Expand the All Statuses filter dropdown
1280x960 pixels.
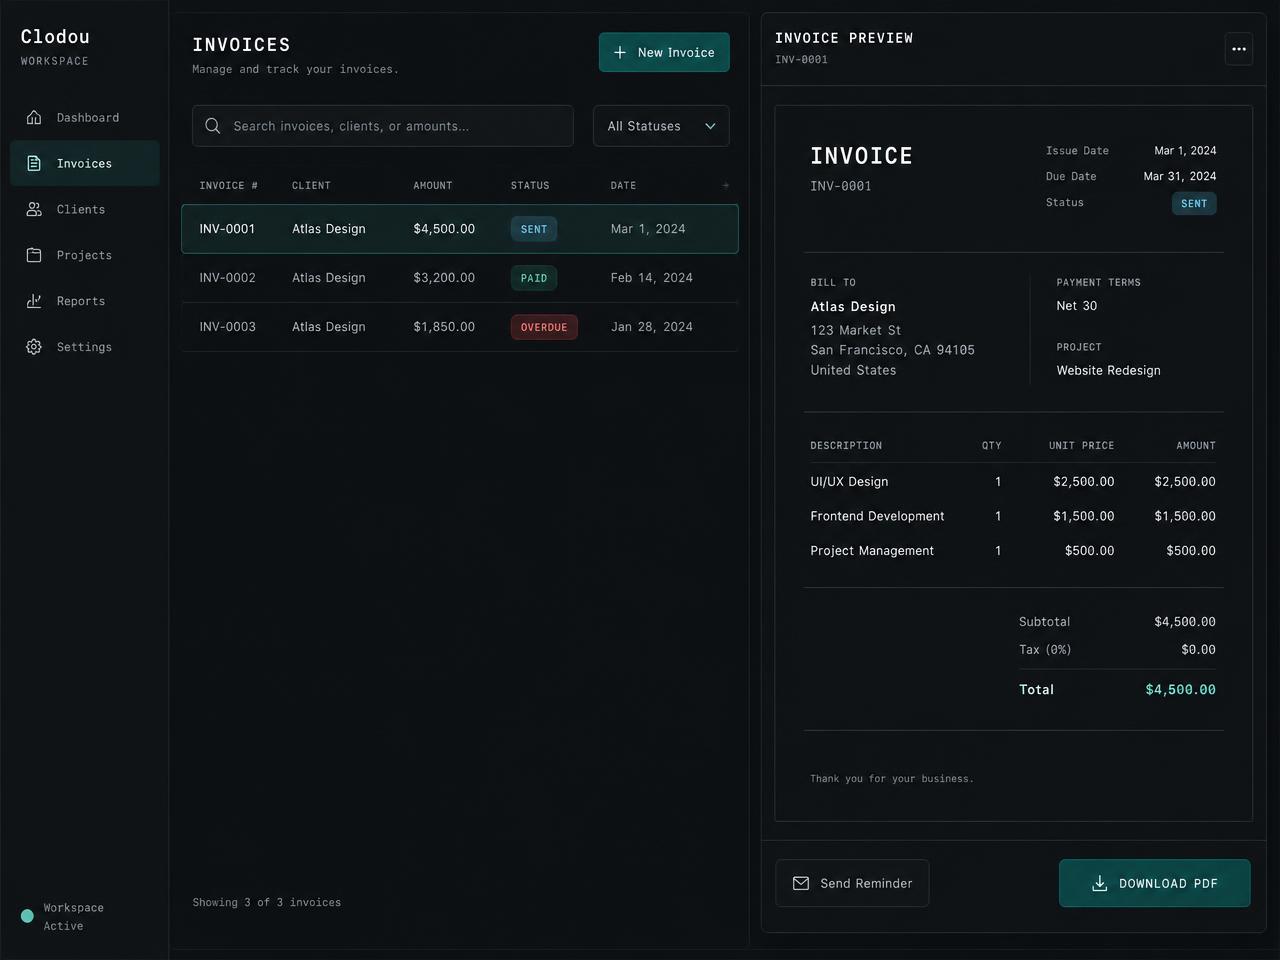pyautogui.click(x=661, y=126)
